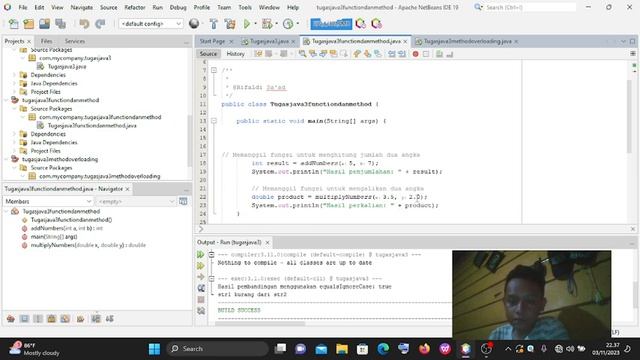Screen dimensions: 640x360
Task: Collapse the tugasjava3functiondanmethod project node
Action: pos(7,100)
